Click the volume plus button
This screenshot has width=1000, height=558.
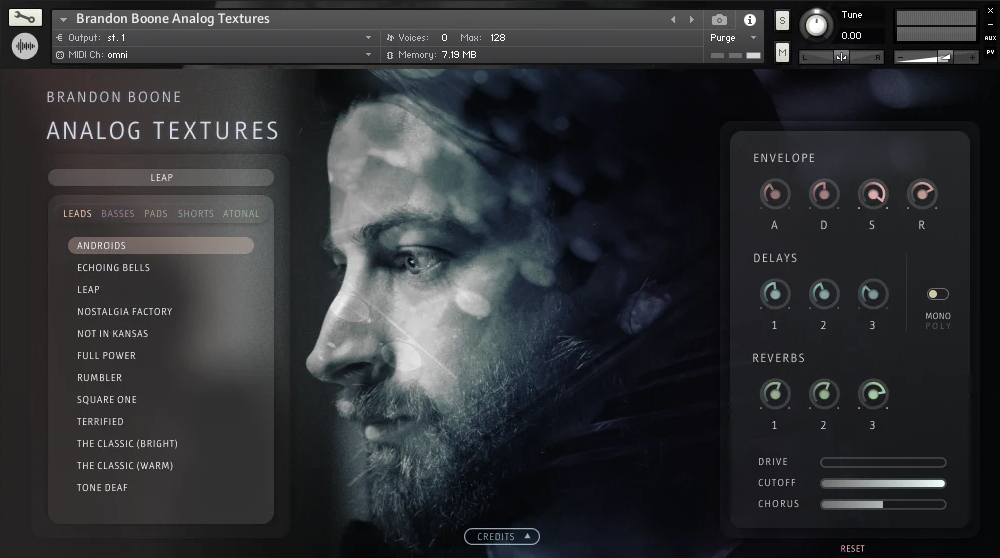tap(972, 57)
